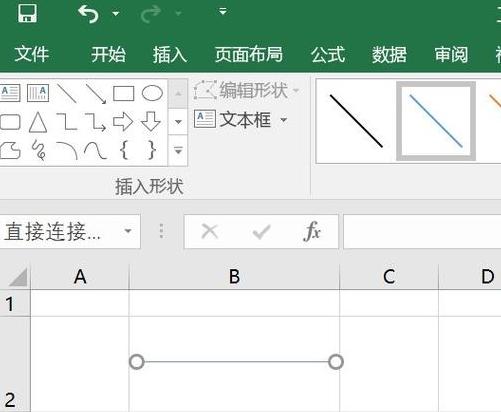Select the rectangle shape tool

(124, 93)
